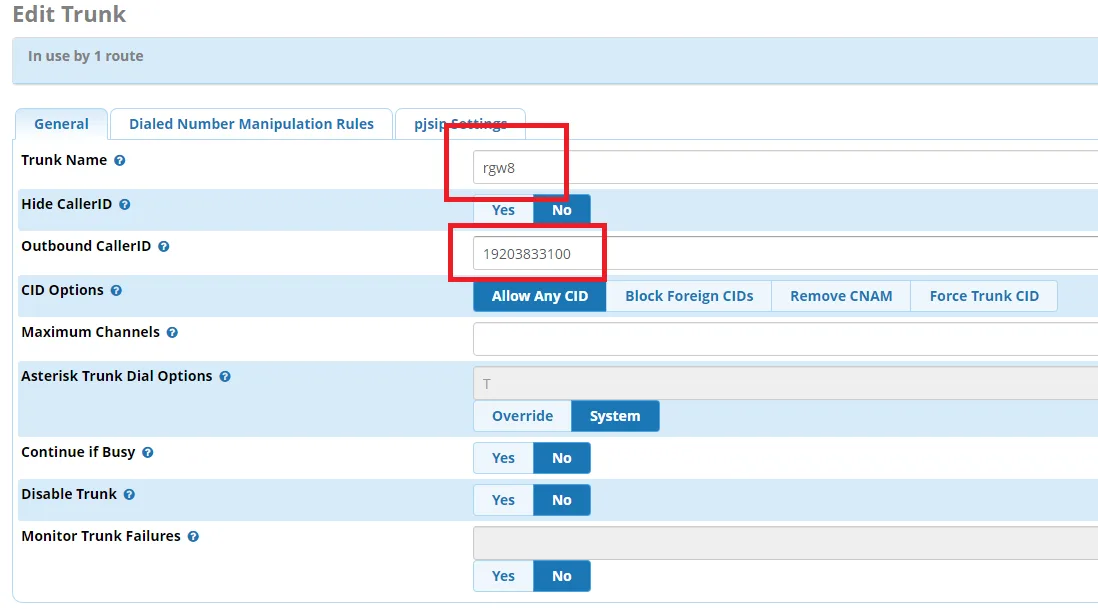Choose System for Asterisk Trunk Dial Options
Image resolution: width=1098 pixels, height=614 pixels.
[615, 416]
